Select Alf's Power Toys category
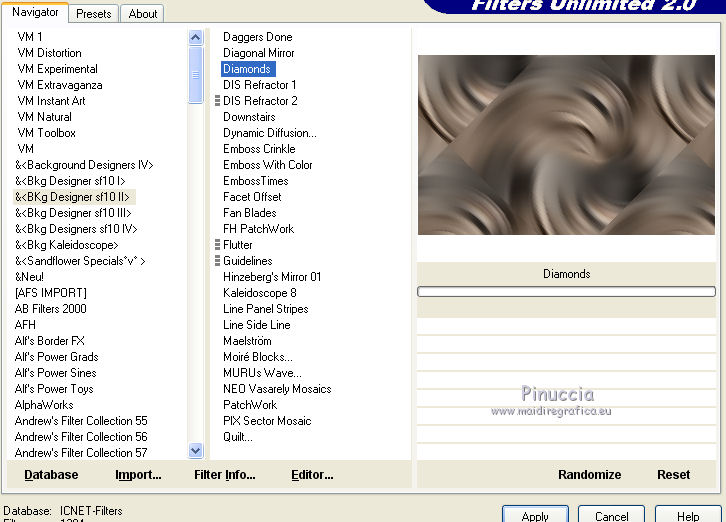This screenshot has height=522, width=726. point(54,389)
